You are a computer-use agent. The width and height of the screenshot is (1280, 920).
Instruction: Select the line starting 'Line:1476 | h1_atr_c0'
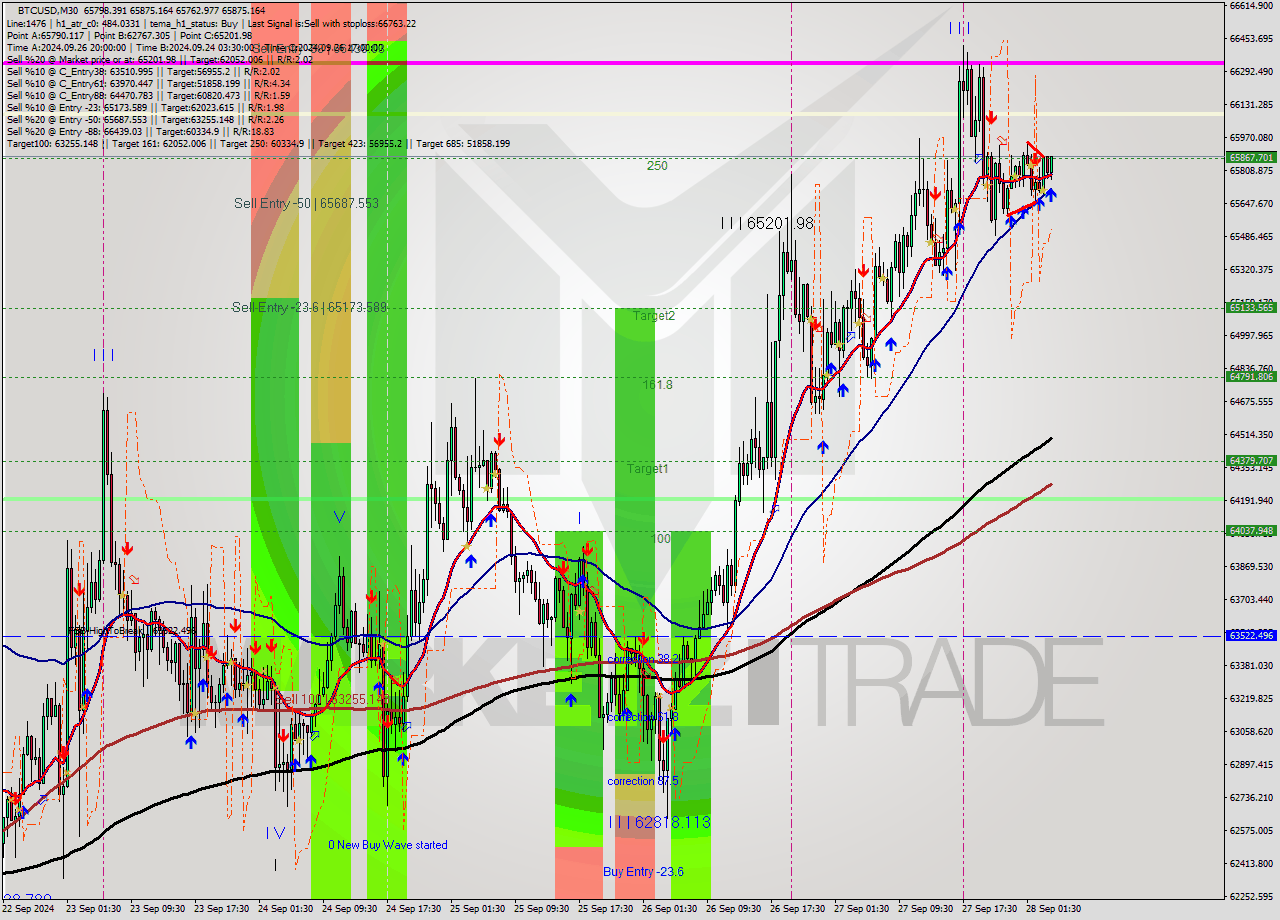pyautogui.click(x=211, y=23)
